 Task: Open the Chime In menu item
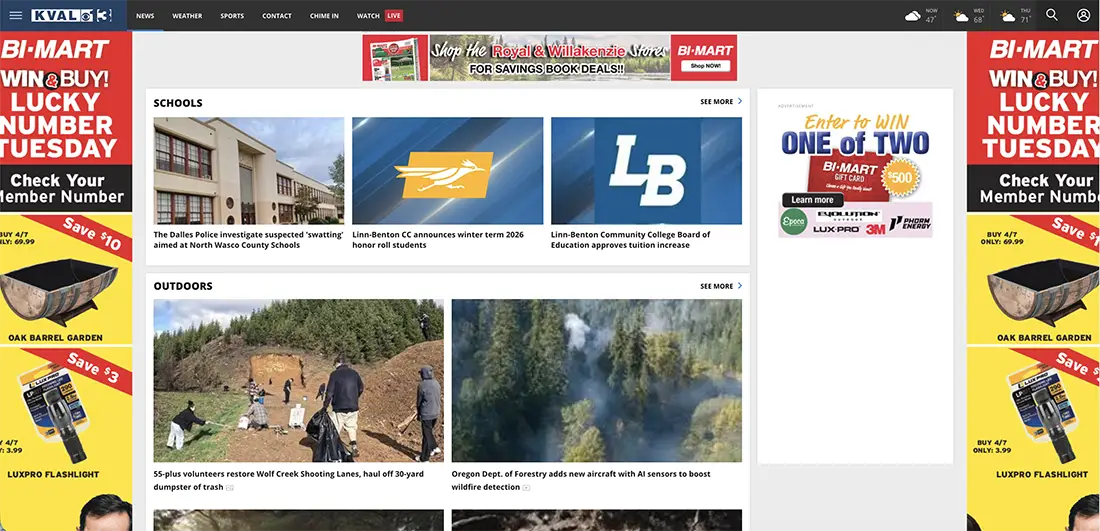tap(324, 15)
